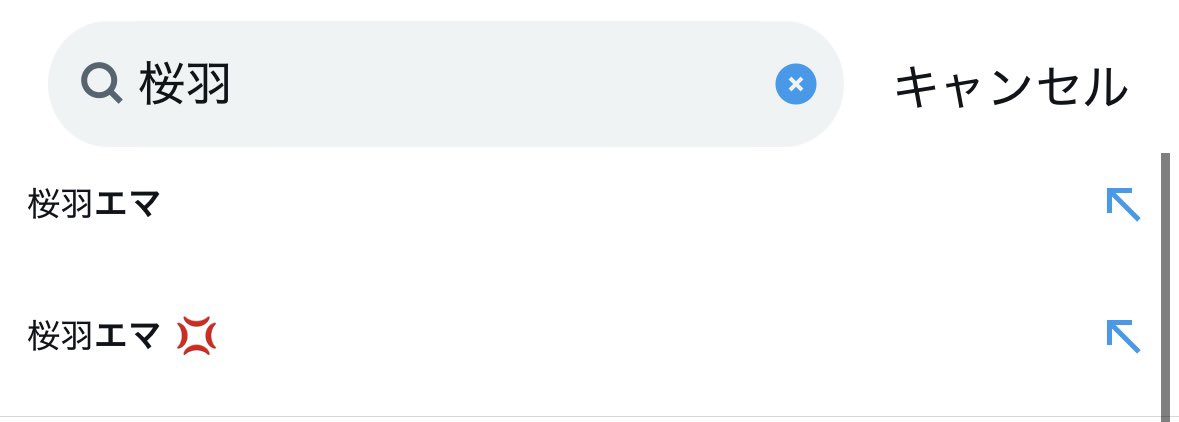Screen dimensions: 1179x422
Task: Click the 桜羽 text in search field
Action: click(x=185, y=85)
